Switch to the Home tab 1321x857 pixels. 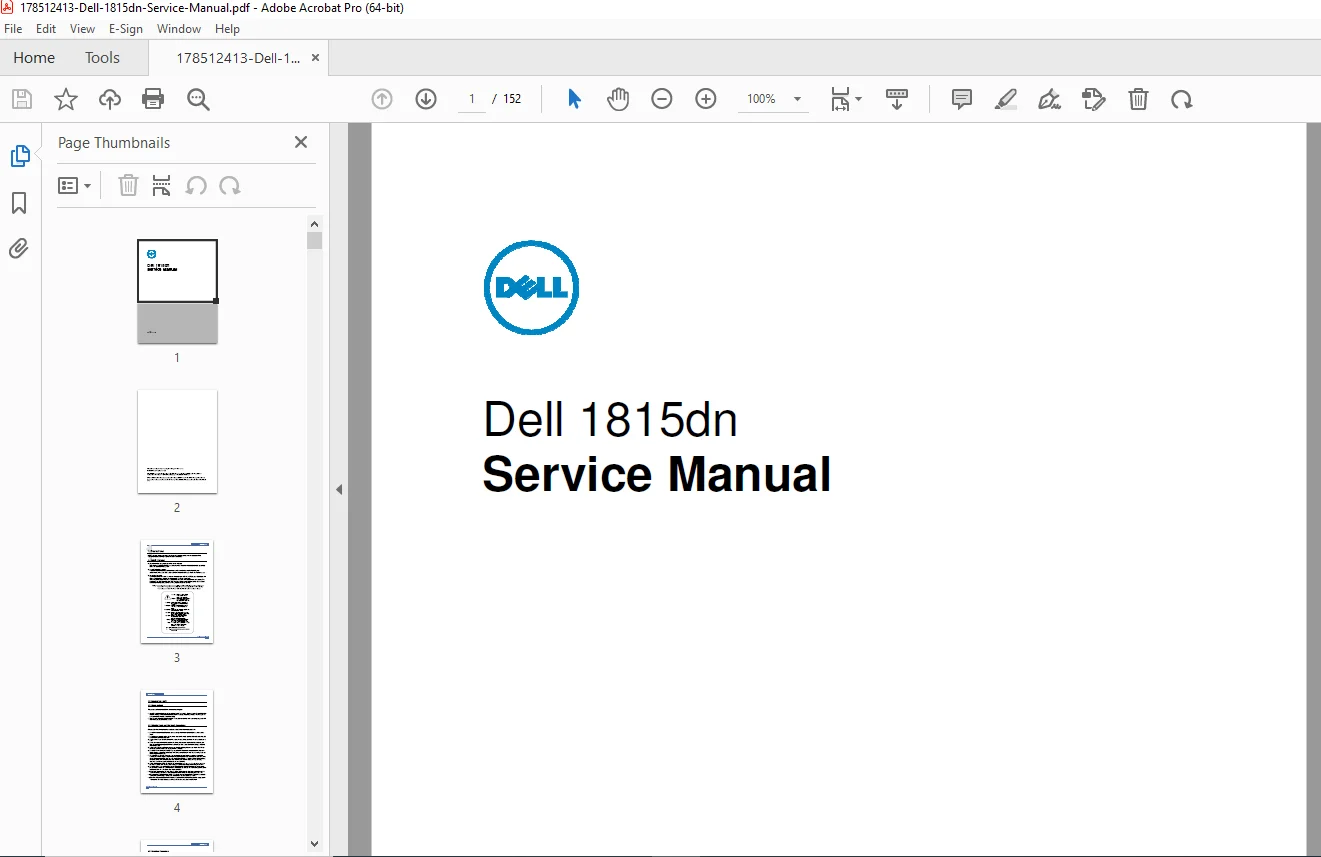pos(34,58)
